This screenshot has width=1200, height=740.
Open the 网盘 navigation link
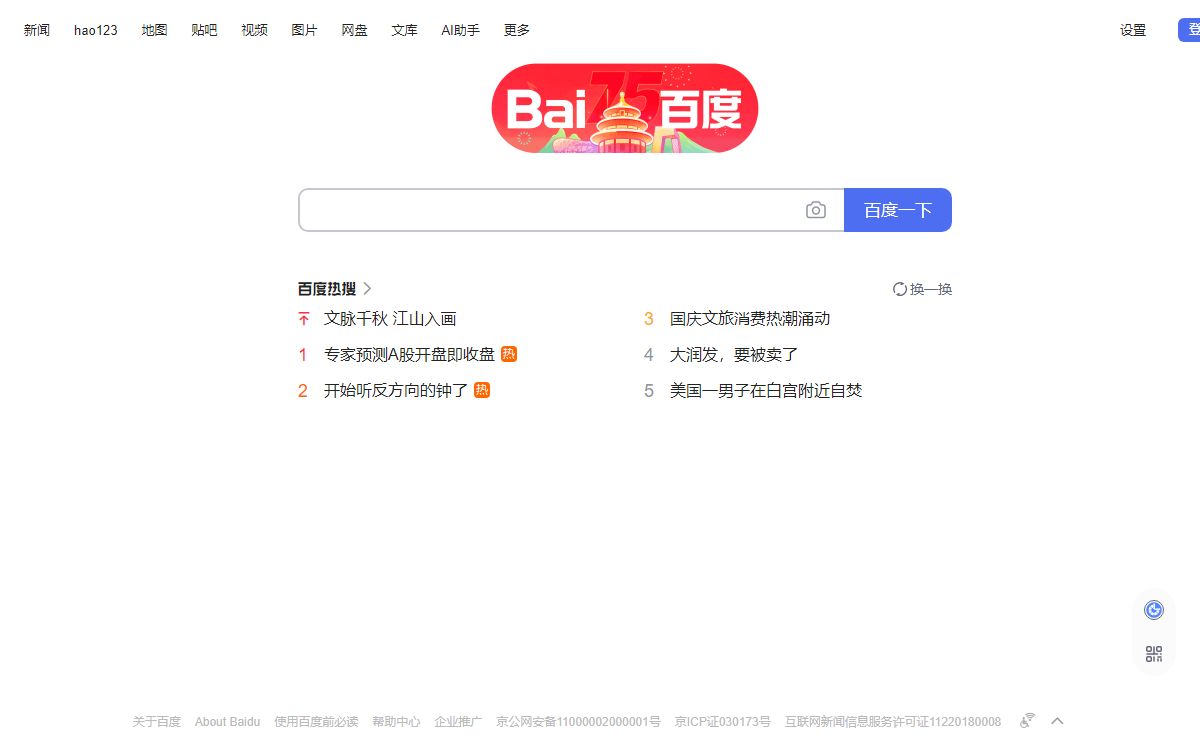[x=354, y=30]
